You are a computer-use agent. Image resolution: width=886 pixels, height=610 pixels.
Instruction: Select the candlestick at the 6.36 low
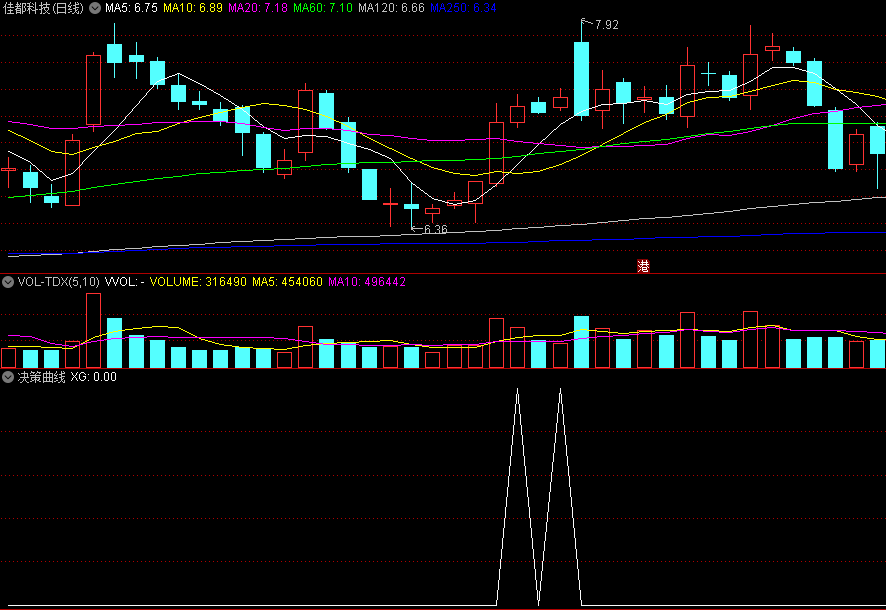[411, 206]
